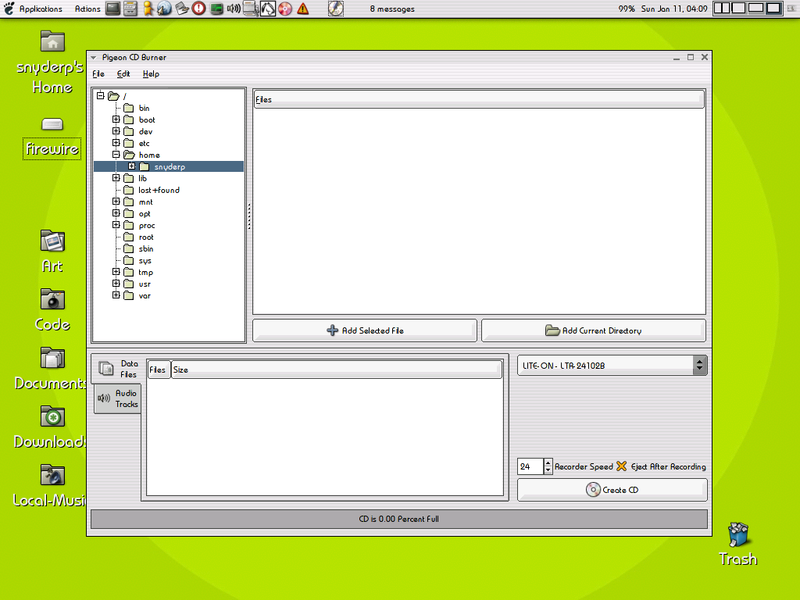Image resolution: width=800 pixels, height=600 pixels.
Task: Click the red exclamation circle panel icon
Action: pos(198,9)
